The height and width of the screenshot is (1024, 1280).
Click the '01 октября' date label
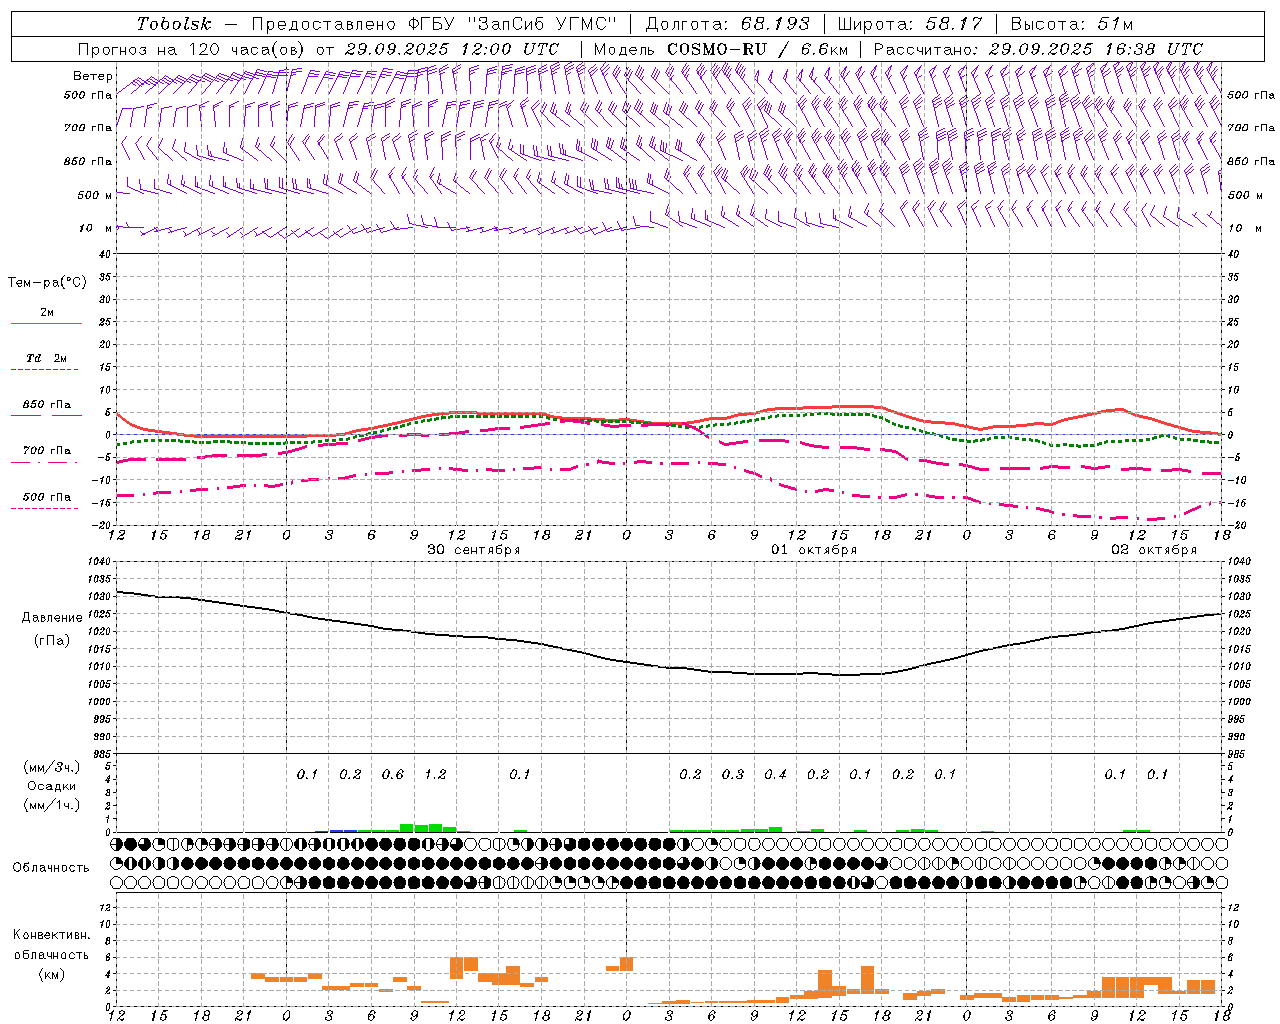tap(813, 550)
